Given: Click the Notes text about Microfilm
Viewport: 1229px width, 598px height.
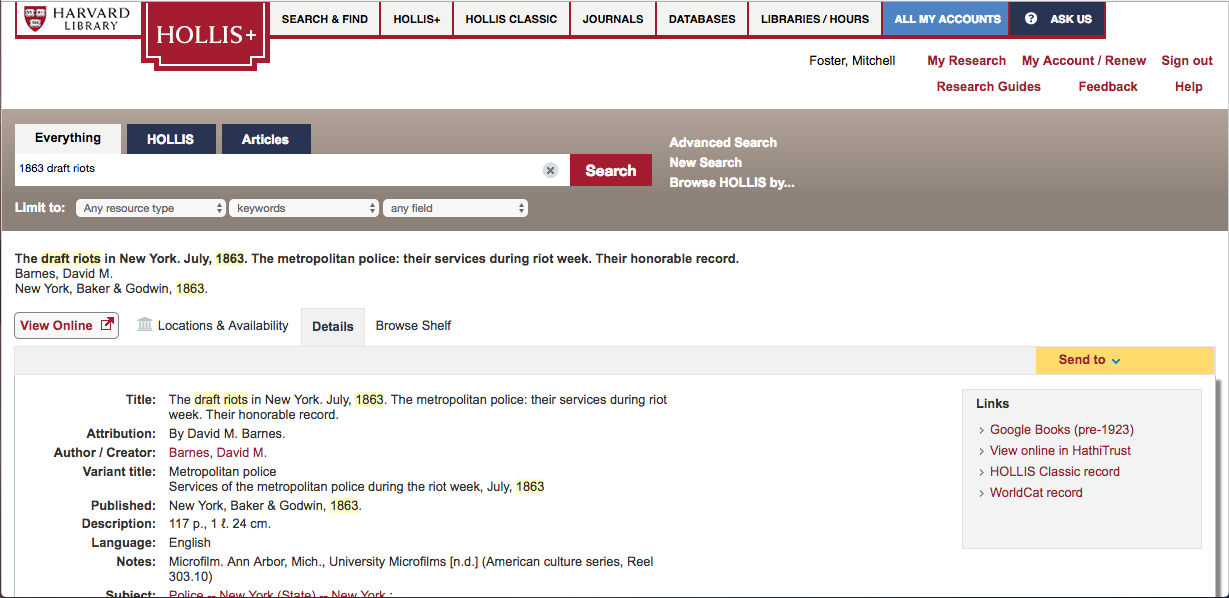Looking at the screenshot, I should 411,569.
